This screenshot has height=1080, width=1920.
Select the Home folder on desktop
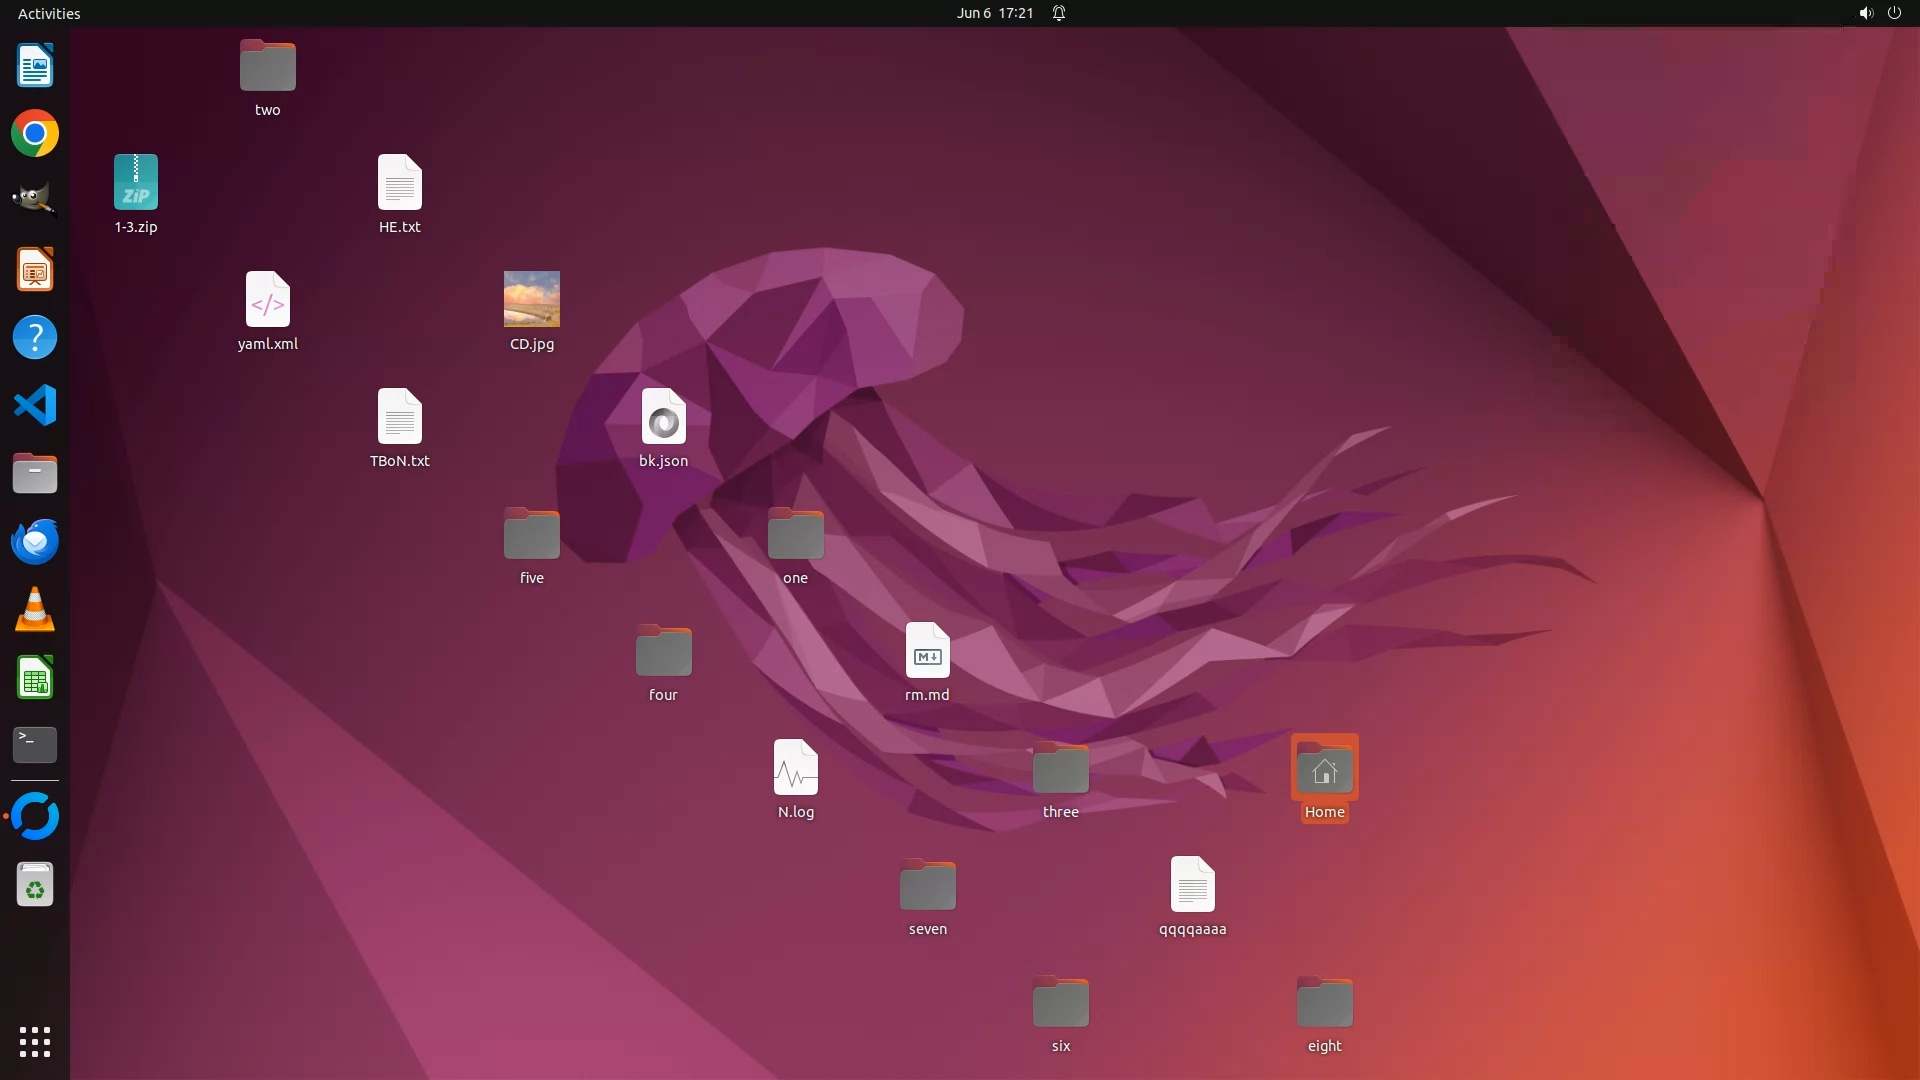click(x=1324, y=770)
